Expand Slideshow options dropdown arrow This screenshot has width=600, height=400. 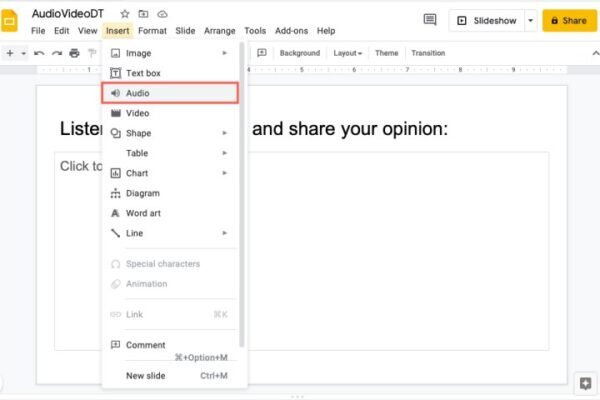click(x=531, y=21)
